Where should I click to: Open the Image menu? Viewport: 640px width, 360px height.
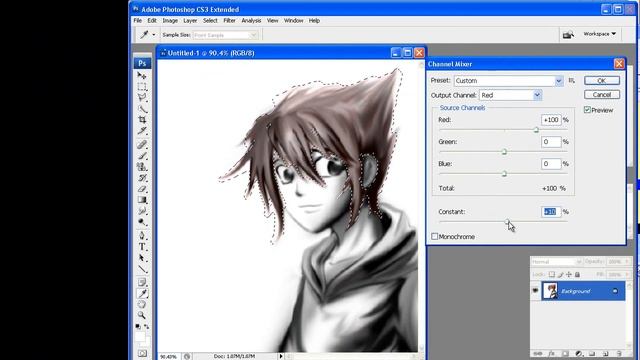(170, 20)
